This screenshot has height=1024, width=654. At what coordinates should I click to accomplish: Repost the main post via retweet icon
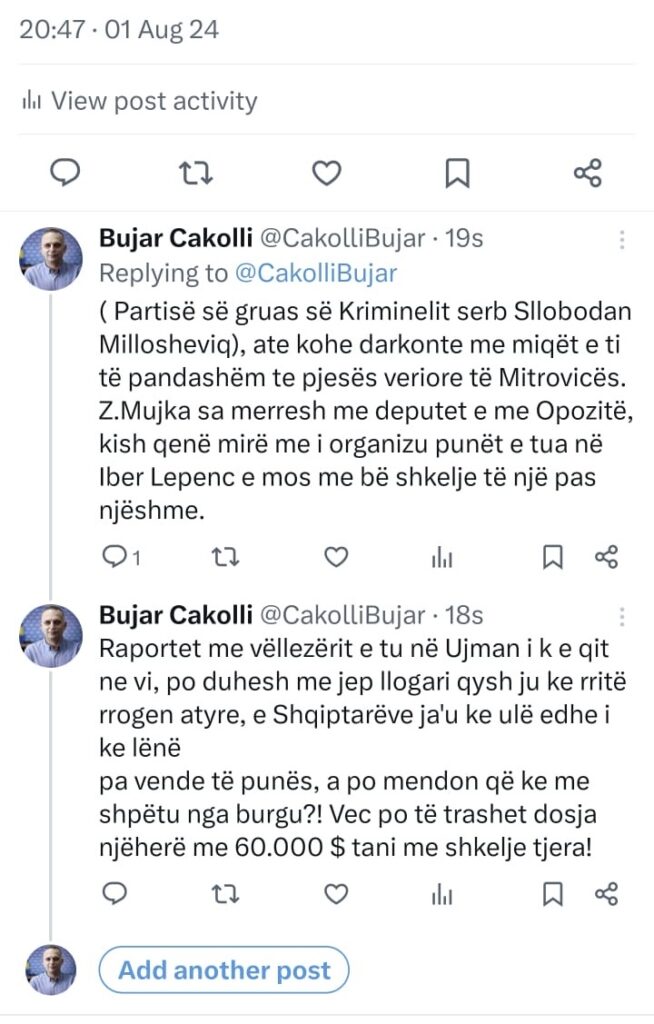point(196,174)
